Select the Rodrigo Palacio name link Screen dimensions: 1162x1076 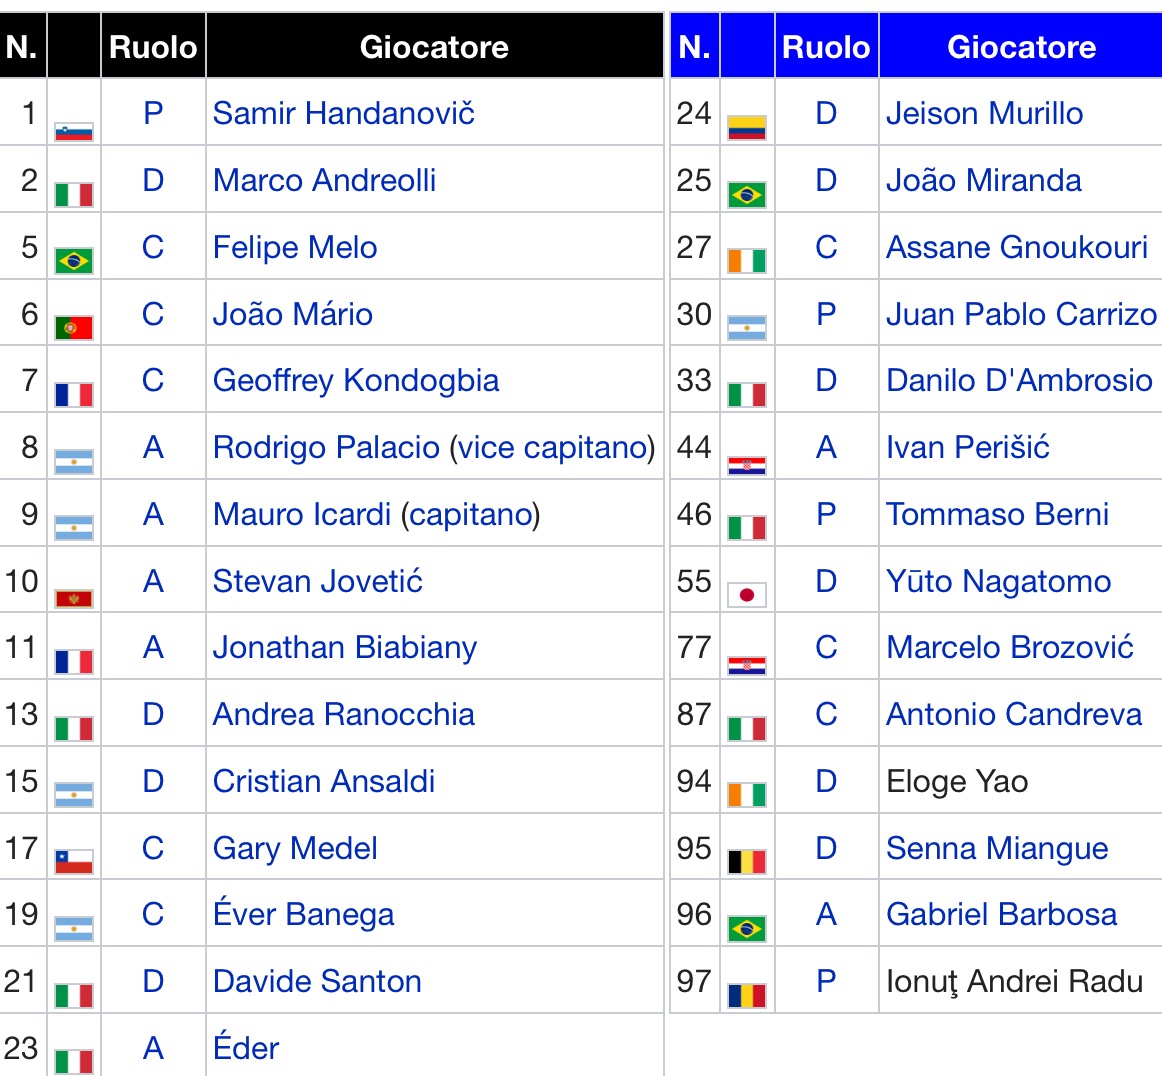pos(326,447)
